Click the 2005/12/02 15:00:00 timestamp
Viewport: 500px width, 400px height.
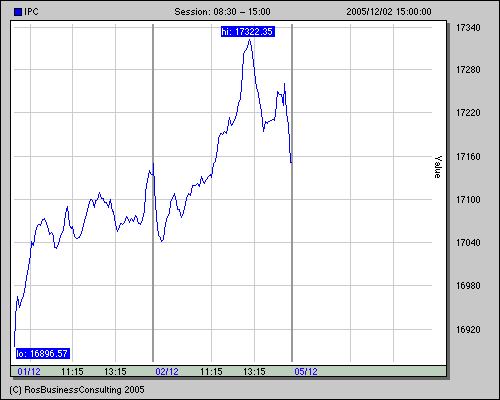pyautogui.click(x=389, y=12)
